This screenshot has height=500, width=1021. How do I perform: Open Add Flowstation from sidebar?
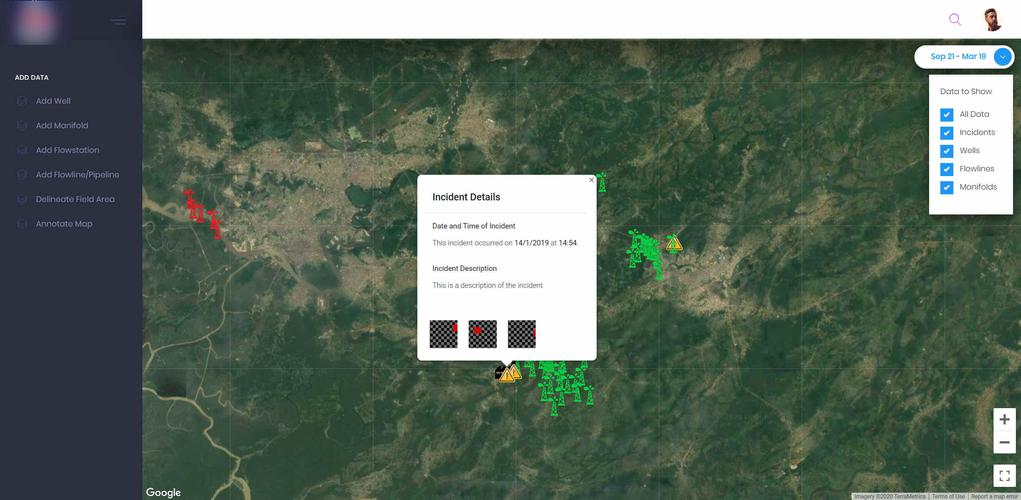67,150
